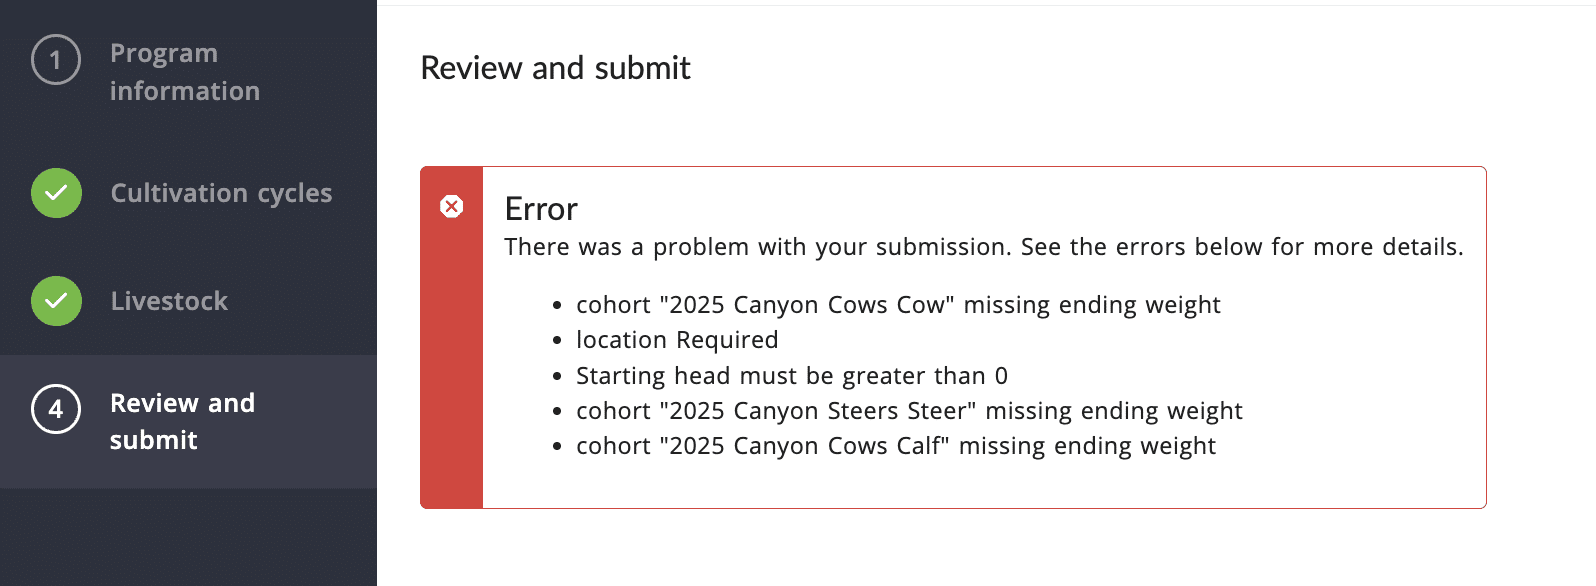This screenshot has height=586, width=1596.
Task: Click the location Required error message
Action: click(x=677, y=340)
